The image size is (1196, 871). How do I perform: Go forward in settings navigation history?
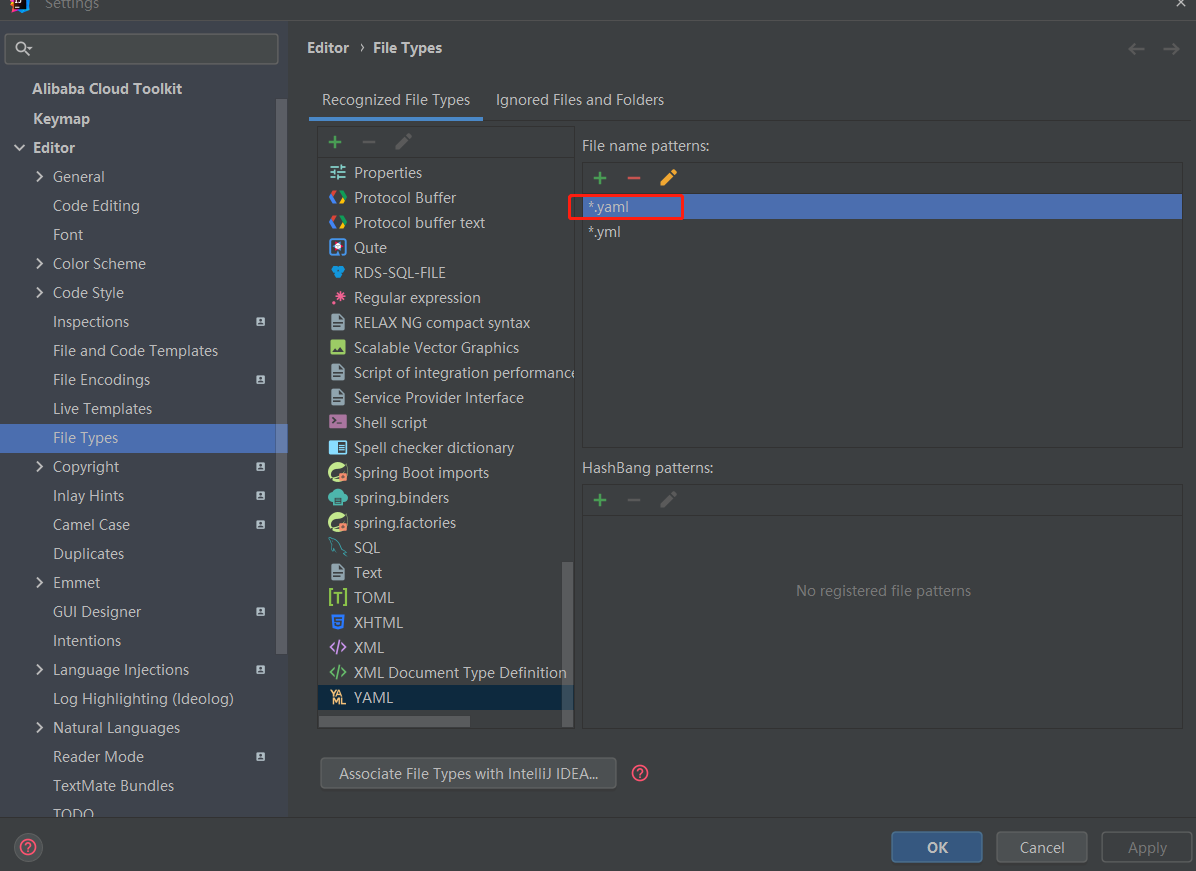(1172, 49)
